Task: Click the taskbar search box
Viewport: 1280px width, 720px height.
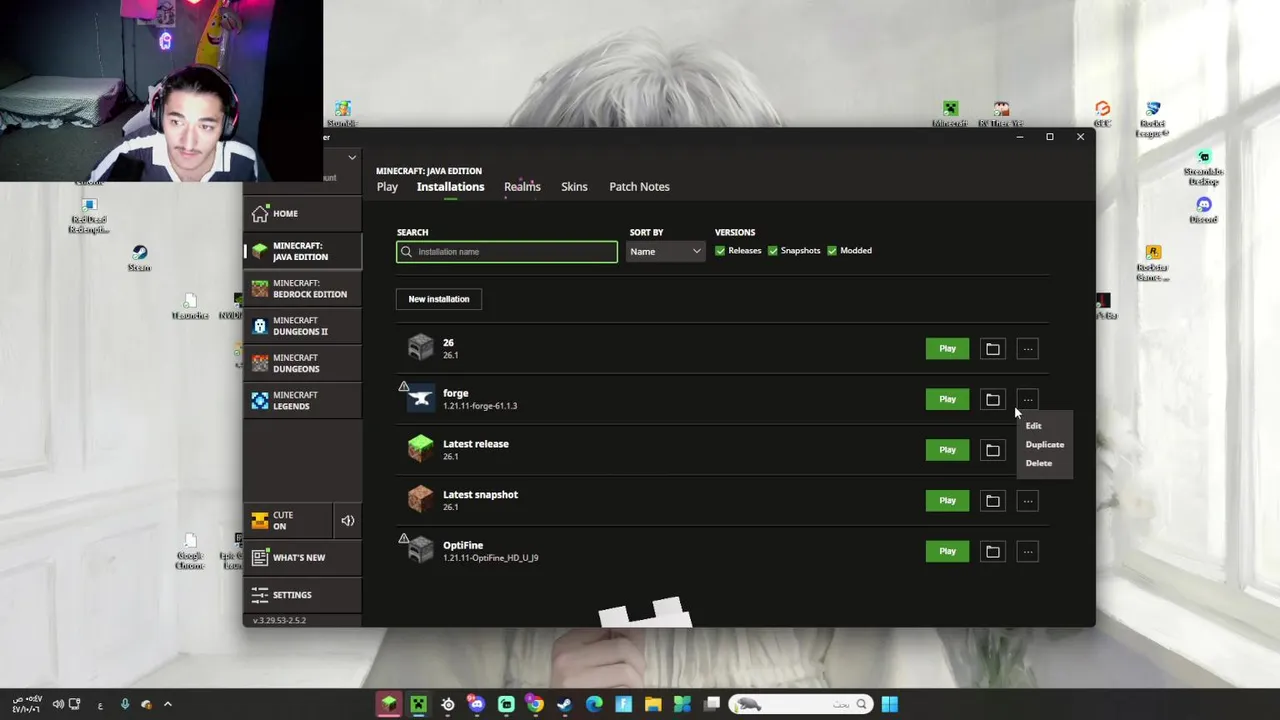Action: pos(799,704)
